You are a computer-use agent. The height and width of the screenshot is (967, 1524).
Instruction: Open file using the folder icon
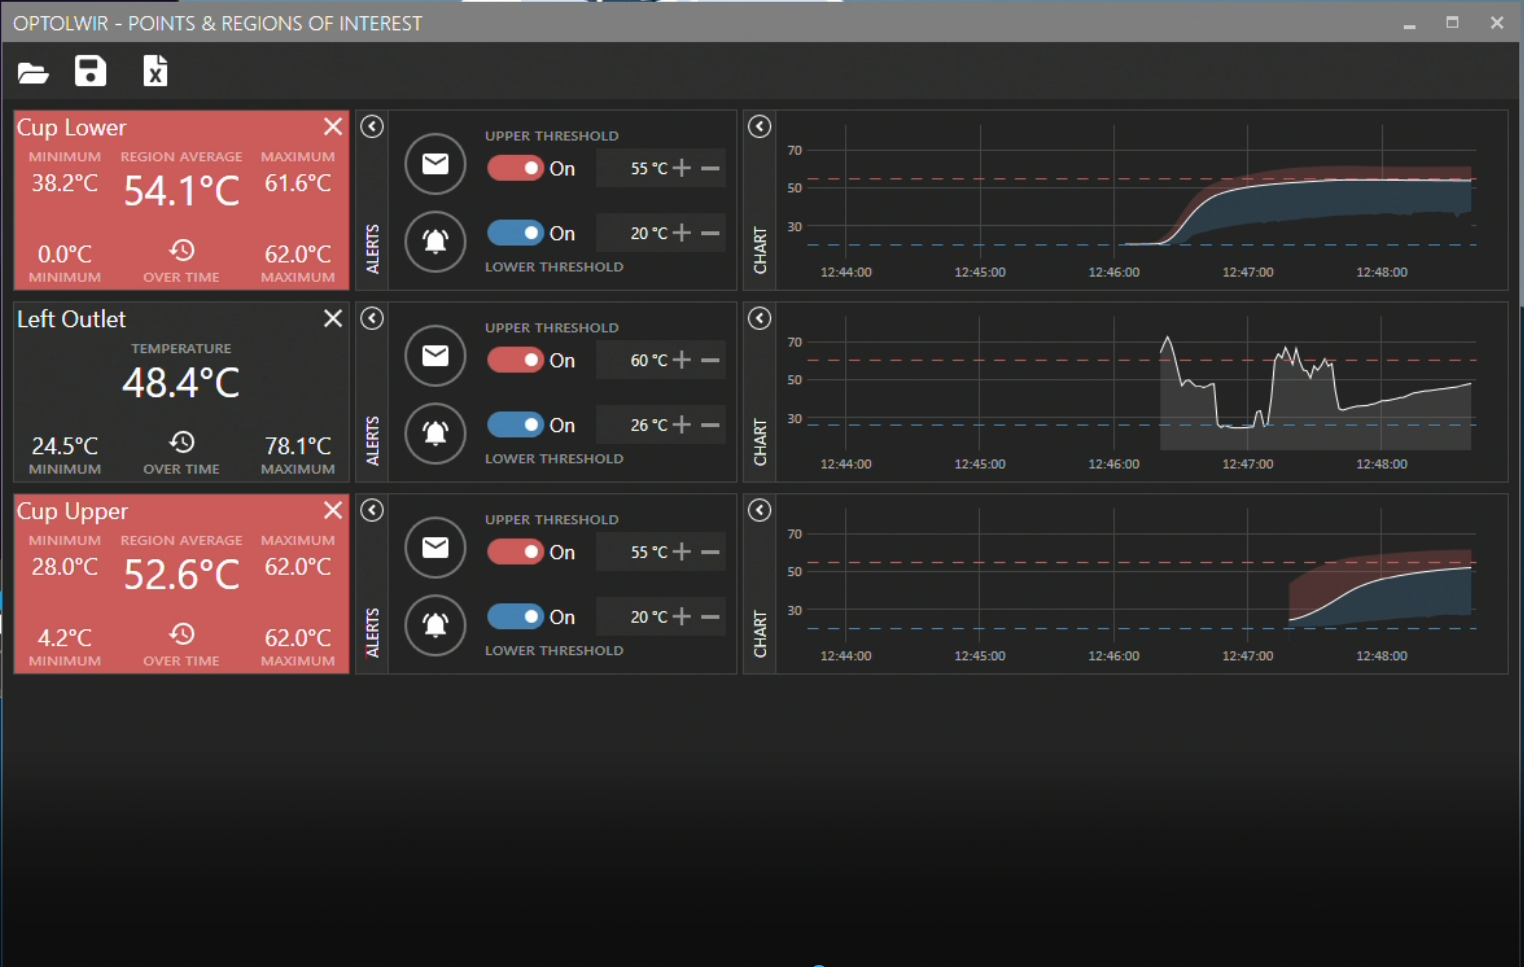pyautogui.click(x=33, y=72)
